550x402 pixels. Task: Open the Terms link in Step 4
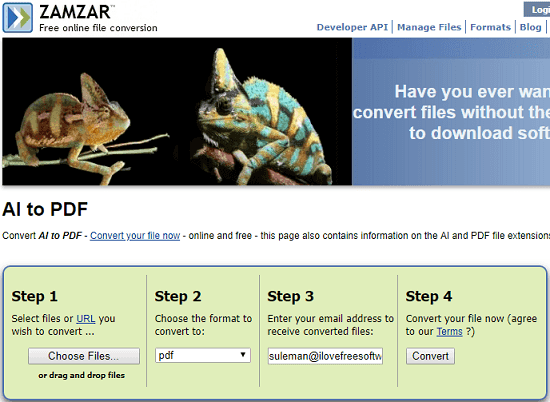tap(449, 331)
